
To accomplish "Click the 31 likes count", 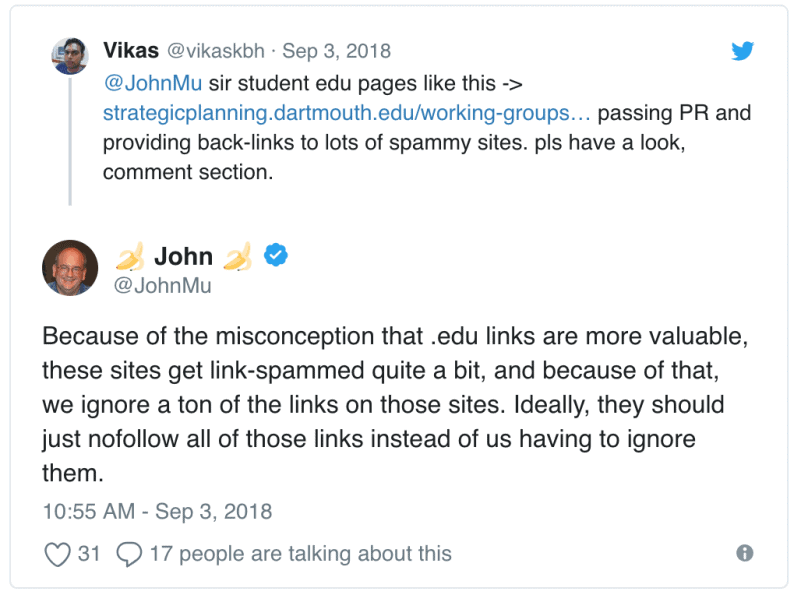I will [x=89, y=553].
